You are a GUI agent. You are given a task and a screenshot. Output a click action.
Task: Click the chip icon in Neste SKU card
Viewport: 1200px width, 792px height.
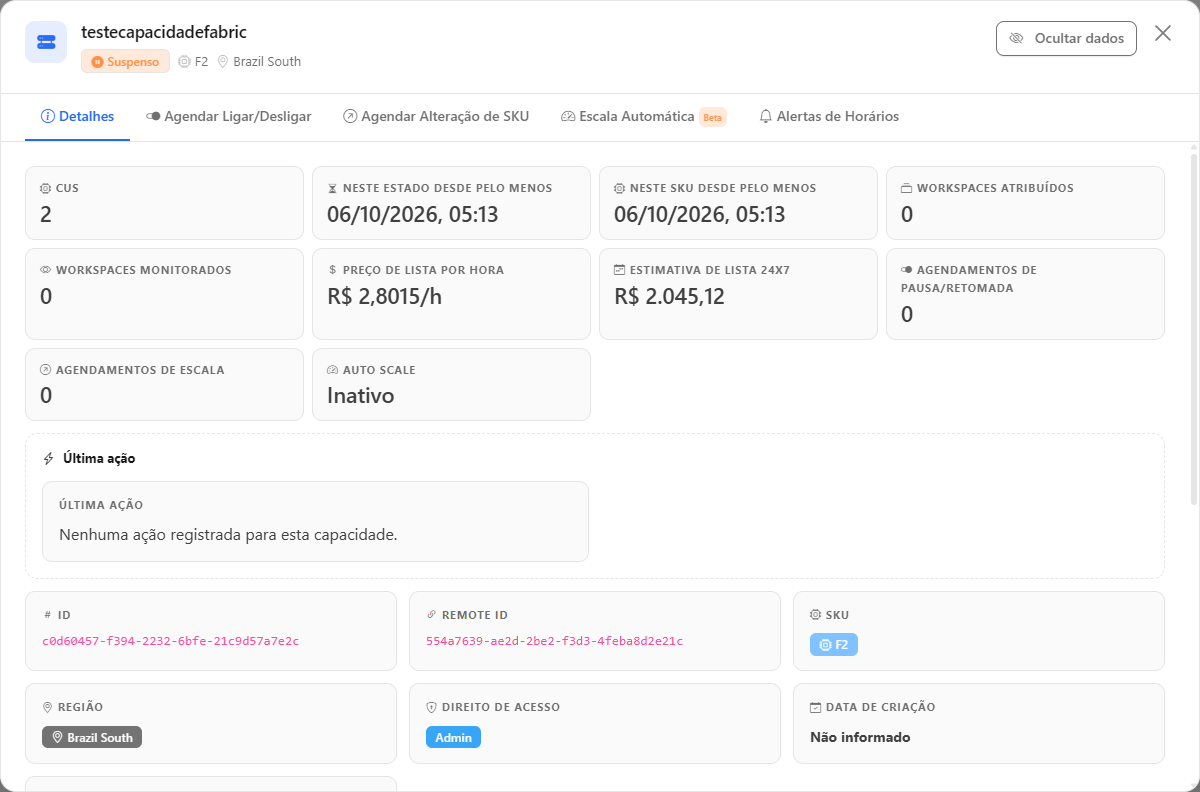(x=619, y=188)
